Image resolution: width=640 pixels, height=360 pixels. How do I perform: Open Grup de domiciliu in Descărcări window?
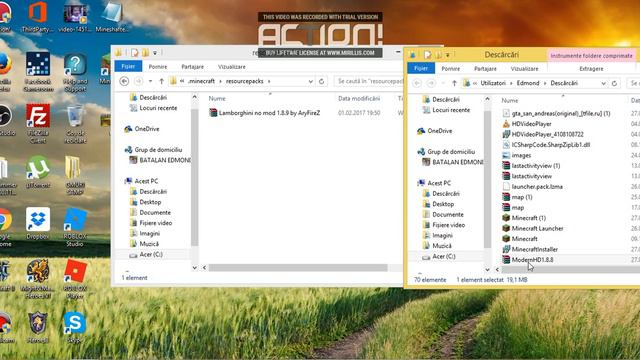coord(446,152)
